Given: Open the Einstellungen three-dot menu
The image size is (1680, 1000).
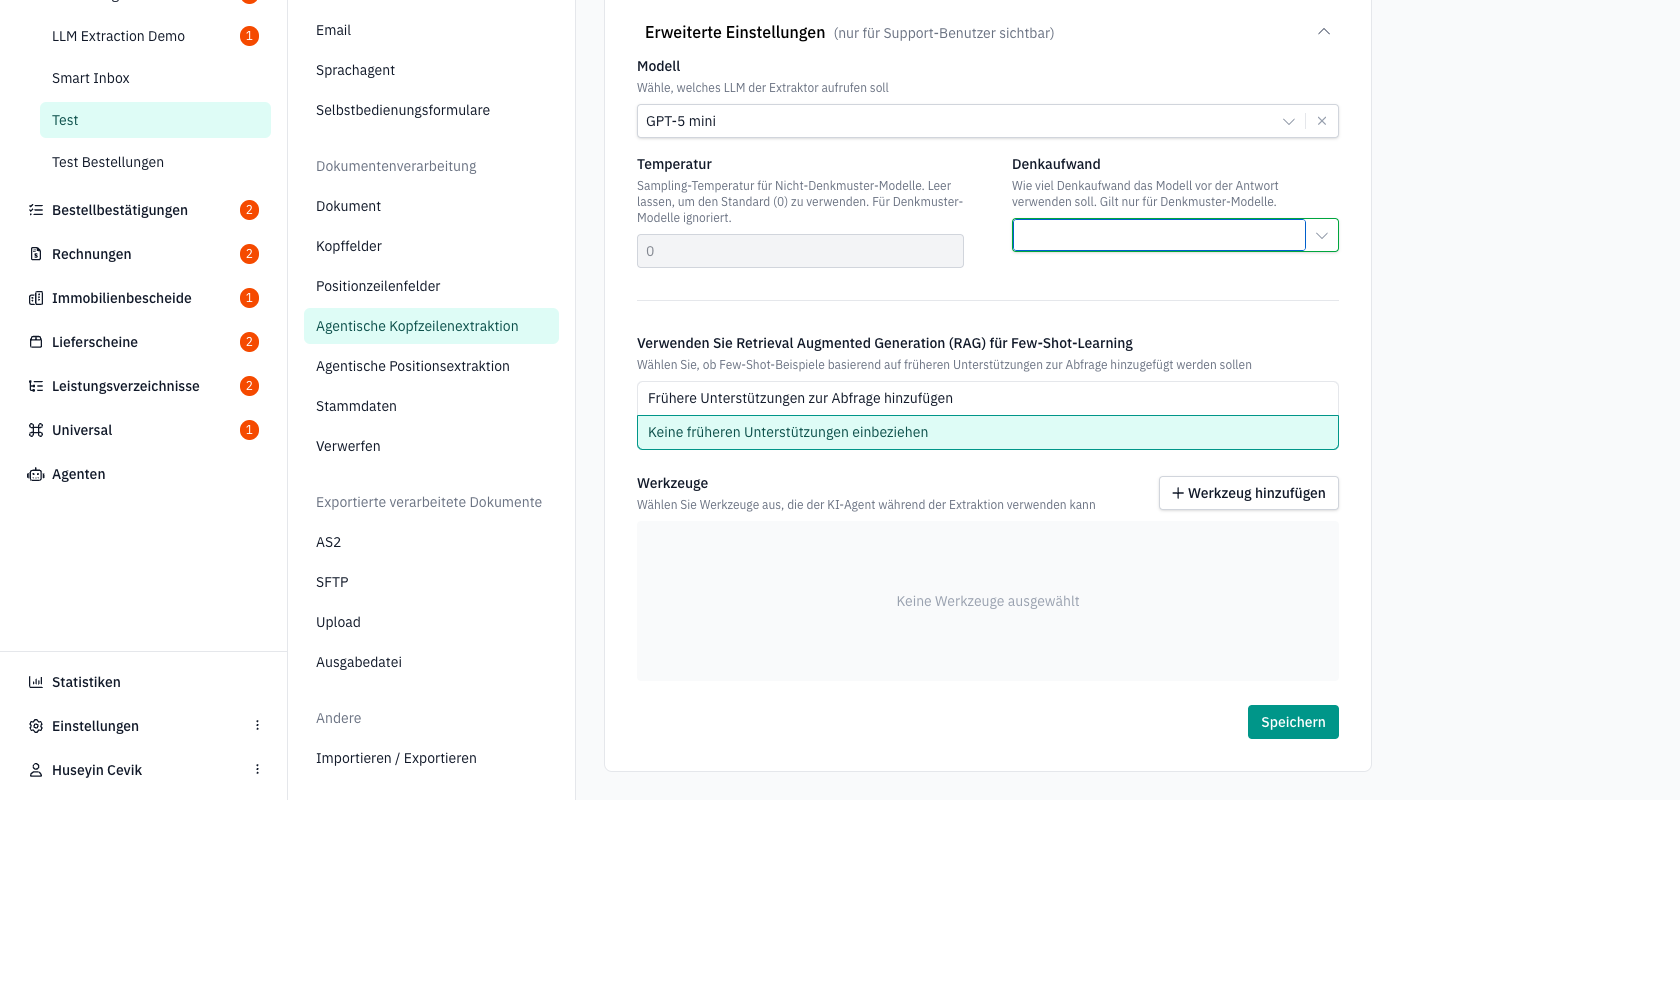Looking at the screenshot, I should [257, 726].
